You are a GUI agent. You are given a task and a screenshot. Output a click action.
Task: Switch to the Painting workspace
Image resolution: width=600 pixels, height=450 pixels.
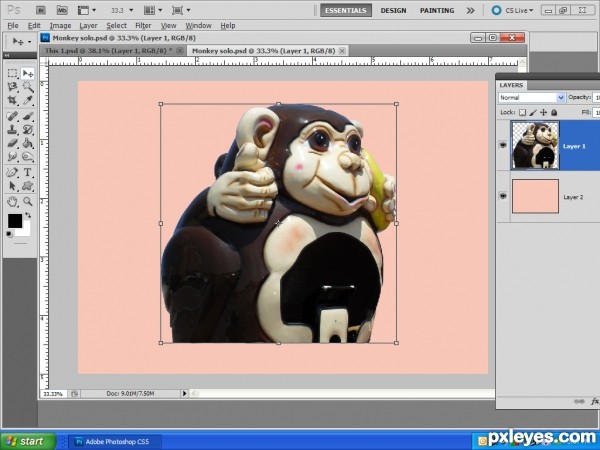pos(437,10)
